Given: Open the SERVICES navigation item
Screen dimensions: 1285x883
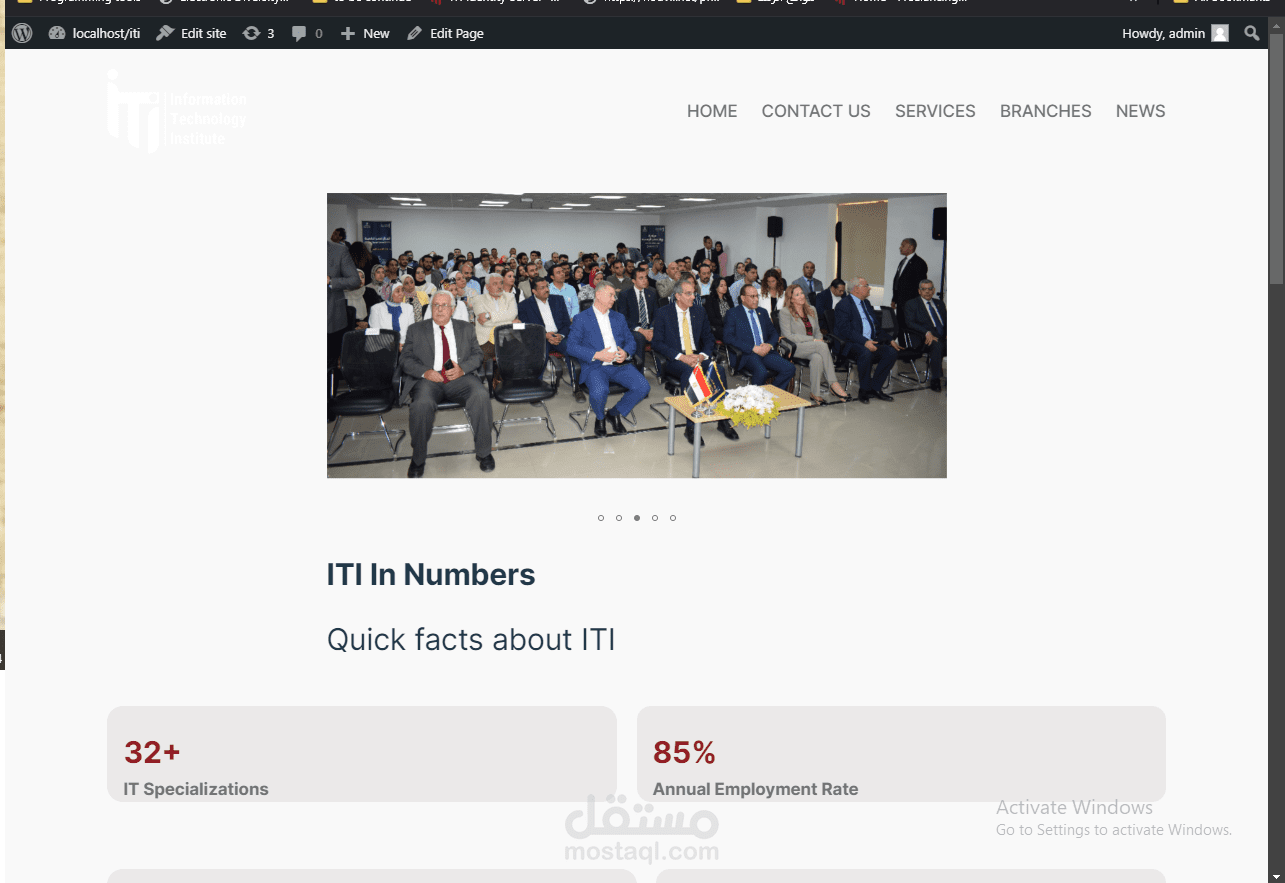Looking at the screenshot, I should tap(935, 111).
